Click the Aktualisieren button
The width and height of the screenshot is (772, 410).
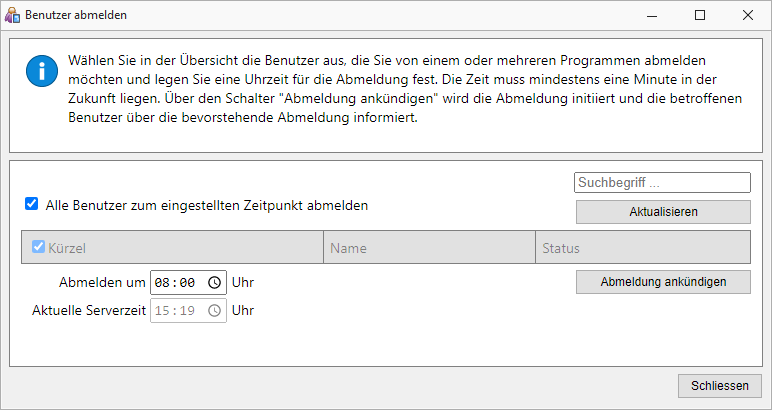click(663, 212)
